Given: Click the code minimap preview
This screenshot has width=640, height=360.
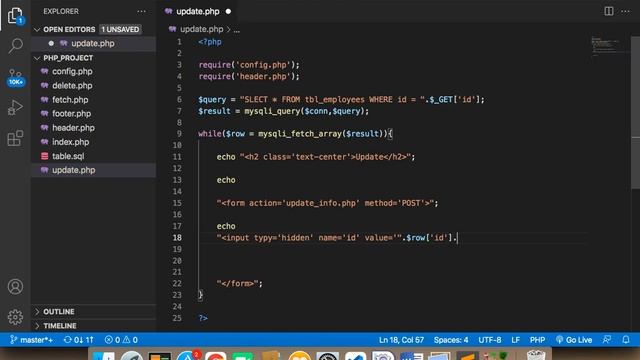Looking at the screenshot, I should click(x=605, y=46).
